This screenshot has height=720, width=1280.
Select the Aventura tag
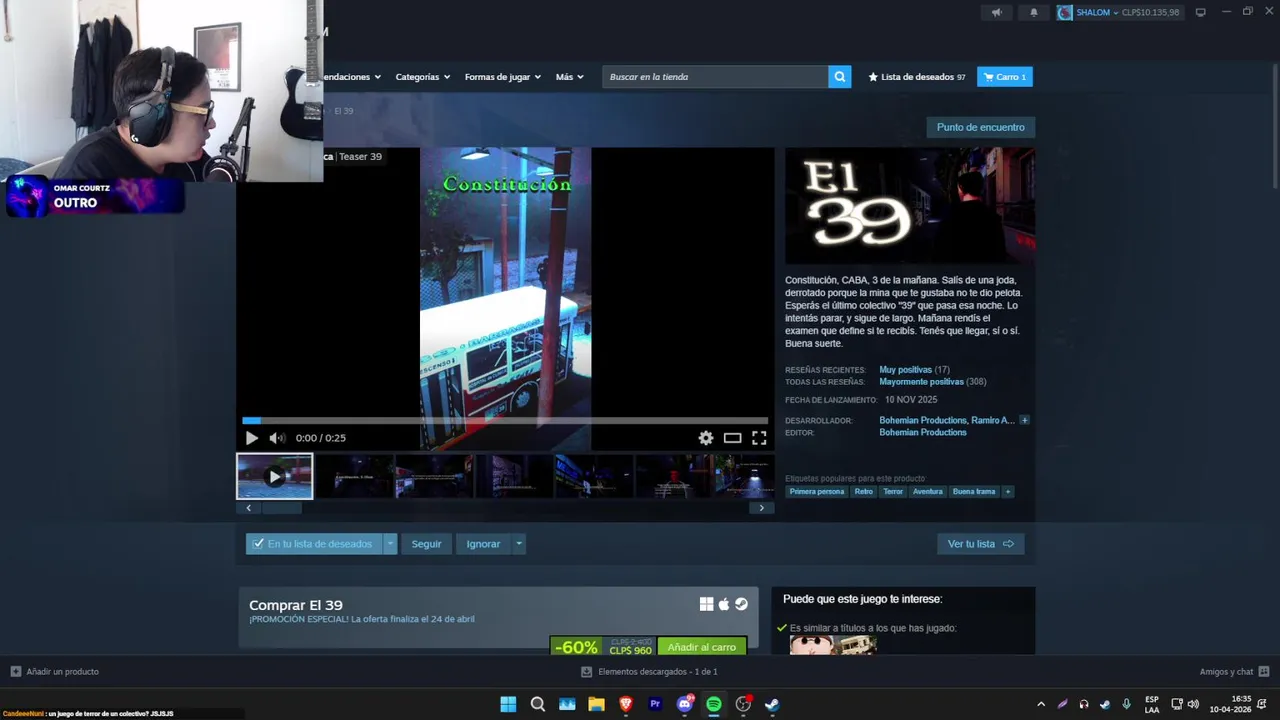[x=928, y=492]
